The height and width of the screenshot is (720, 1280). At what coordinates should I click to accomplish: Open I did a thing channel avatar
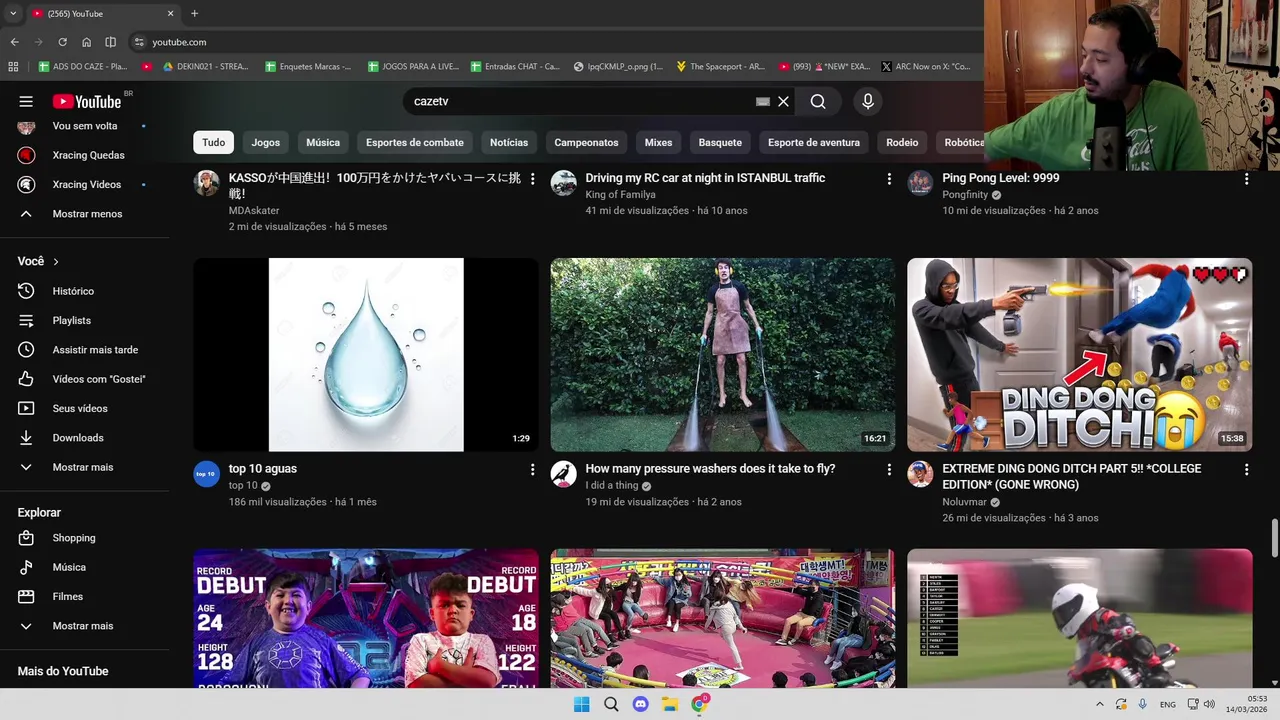pos(563,474)
